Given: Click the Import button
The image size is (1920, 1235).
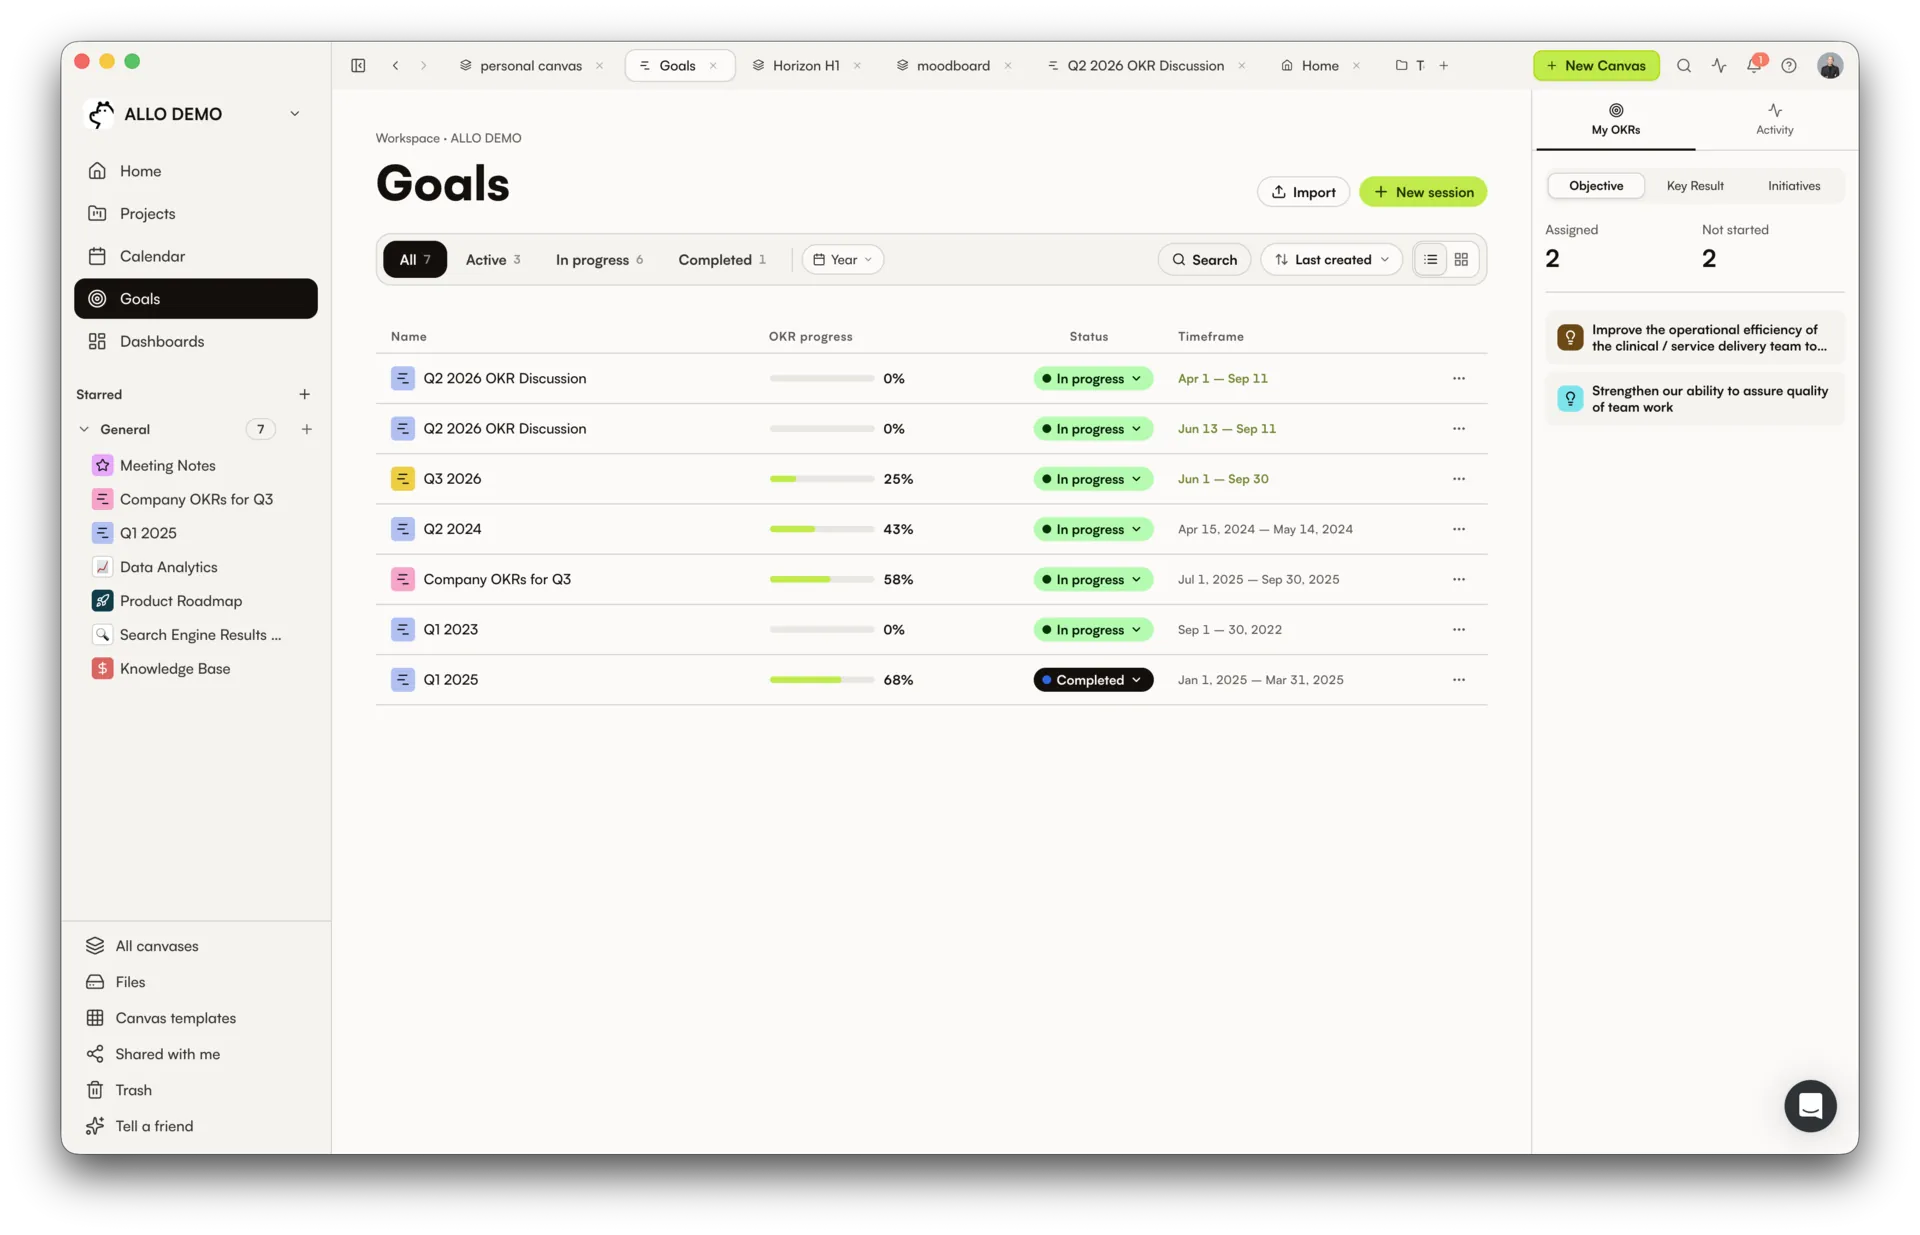Looking at the screenshot, I should pos(1303,192).
